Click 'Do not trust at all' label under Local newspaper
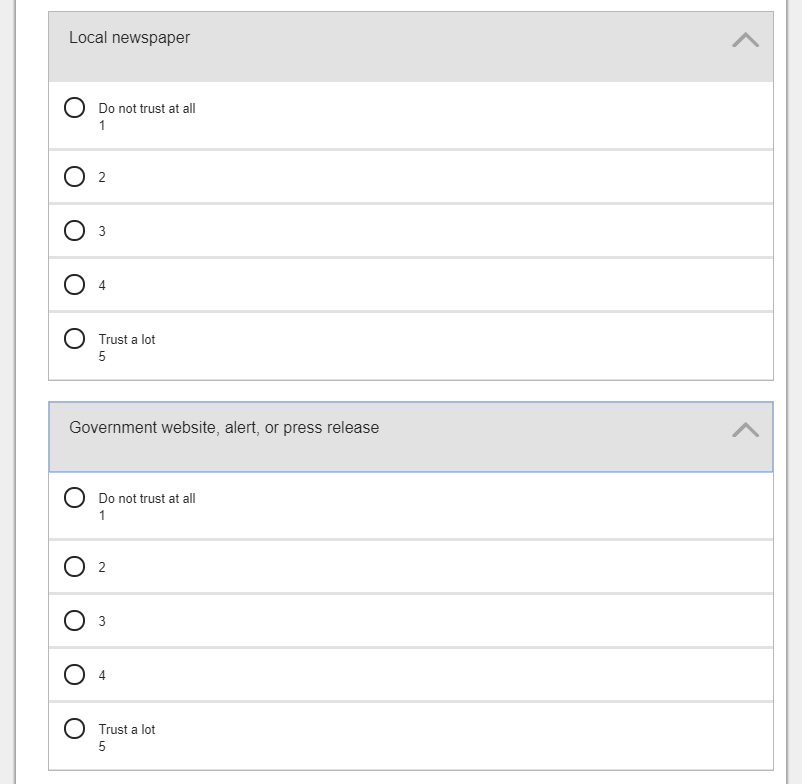This screenshot has width=802, height=784. click(x=147, y=109)
